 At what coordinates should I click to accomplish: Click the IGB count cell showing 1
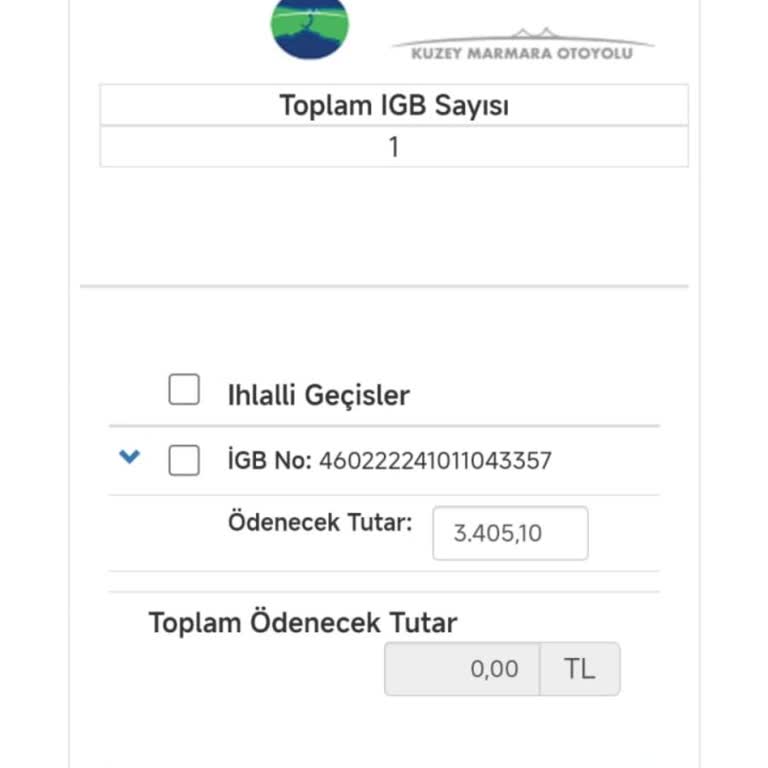(394, 147)
